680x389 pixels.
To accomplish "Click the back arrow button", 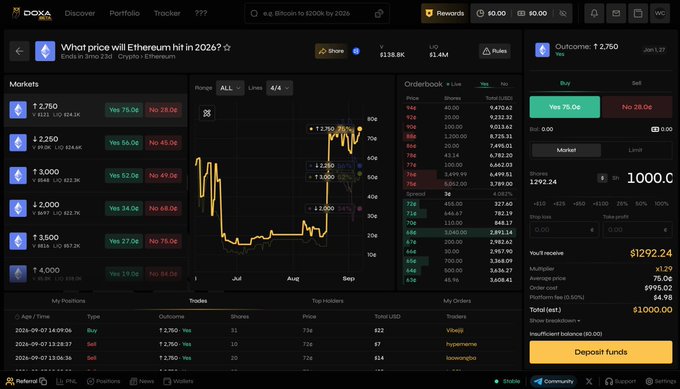I will [19, 51].
